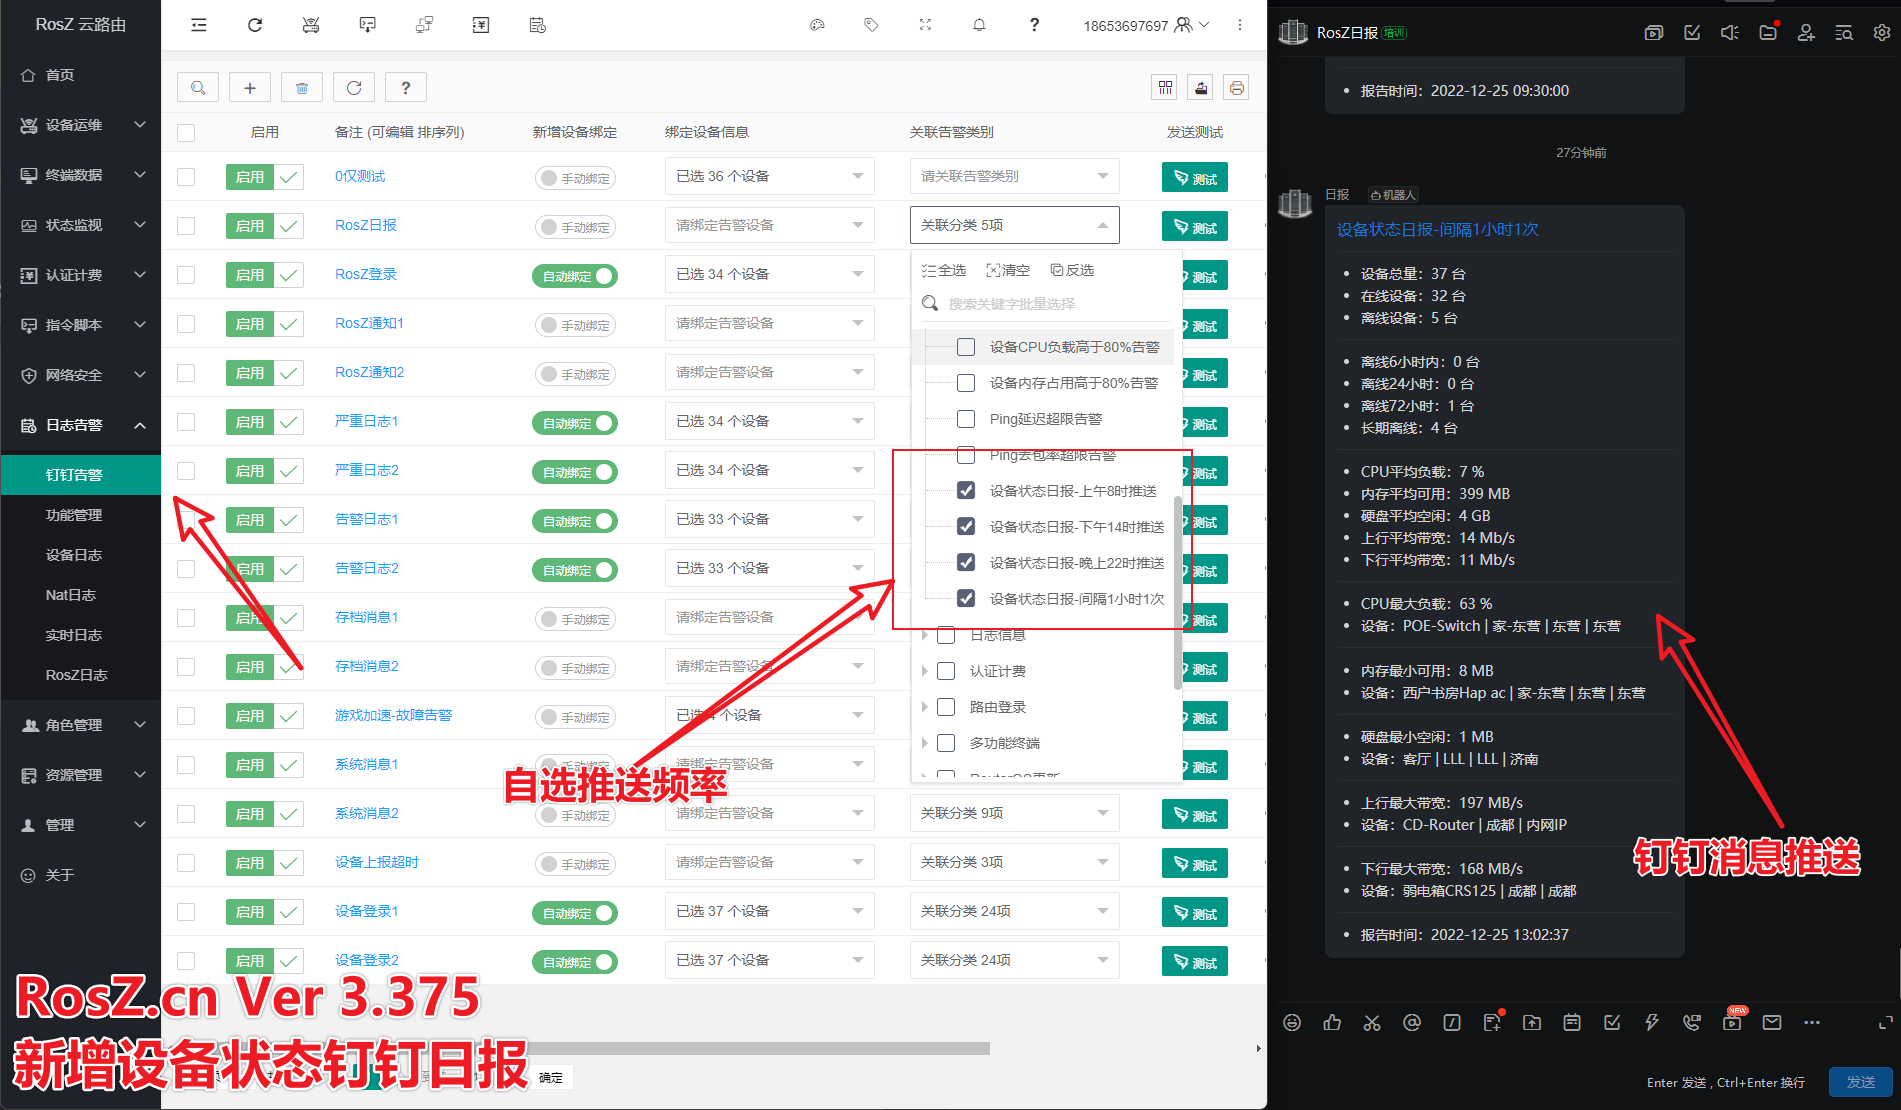
Task: Switch to the 设备日志 sidebar entry
Action: (x=73, y=555)
